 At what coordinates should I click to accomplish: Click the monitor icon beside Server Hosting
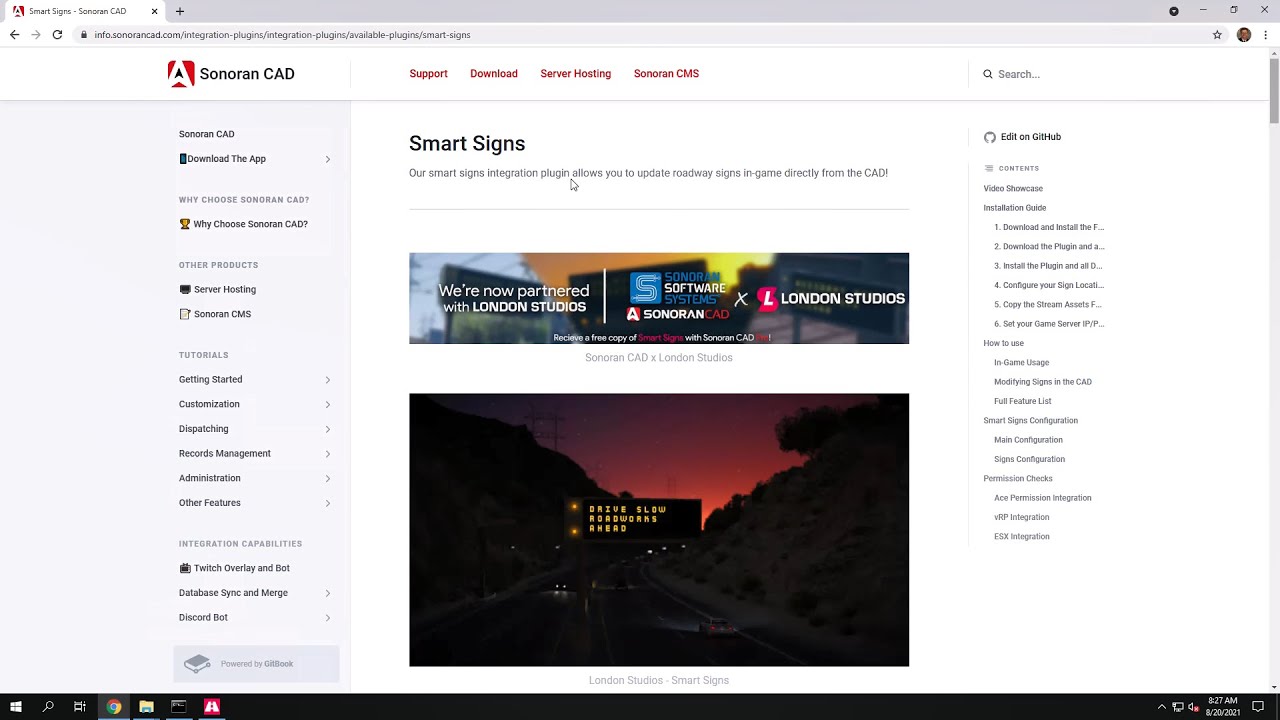click(x=184, y=290)
